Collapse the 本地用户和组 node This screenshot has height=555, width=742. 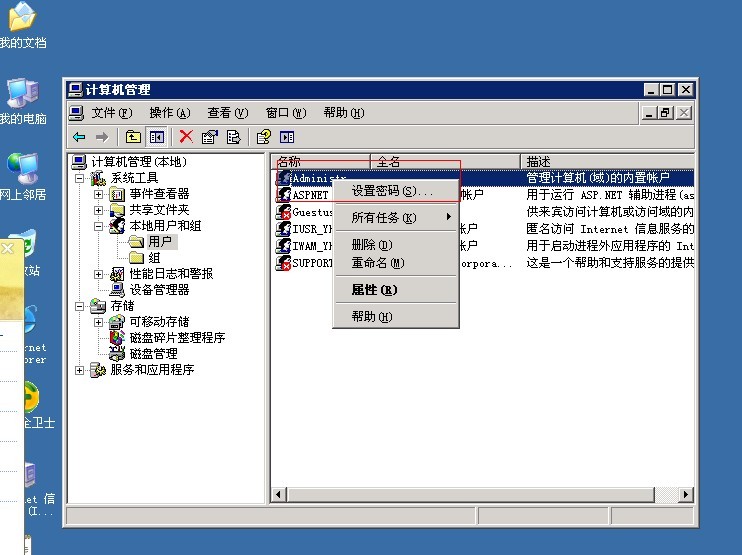click(98, 226)
